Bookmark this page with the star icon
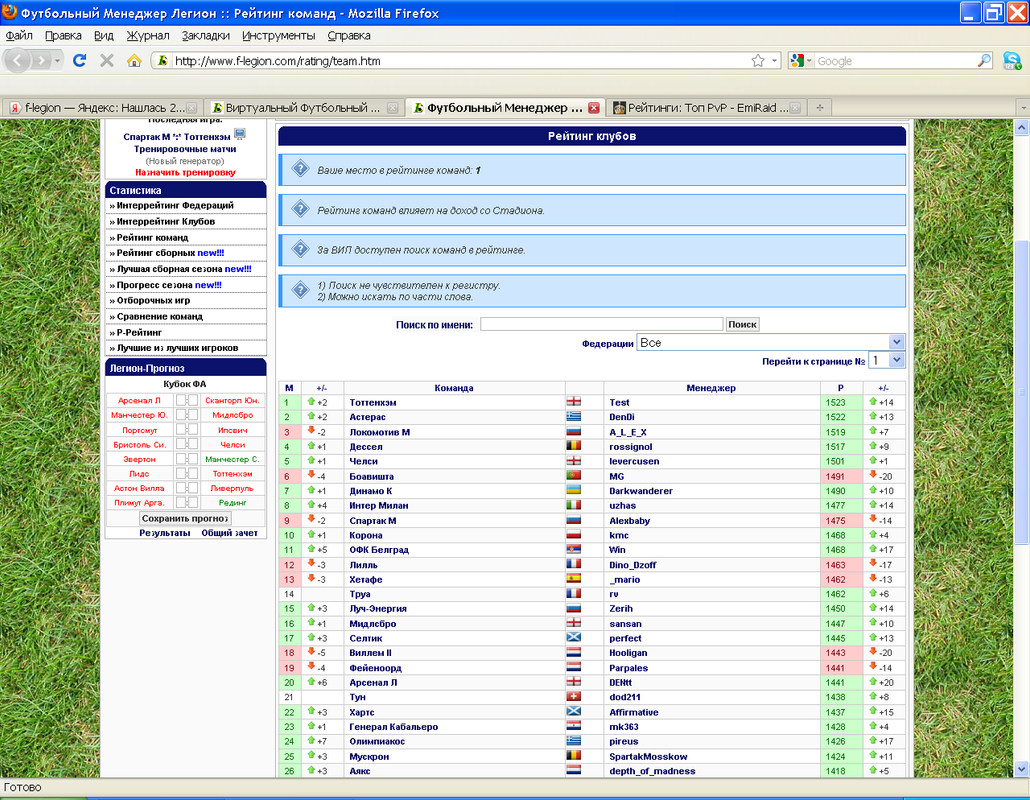 click(758, 60)
